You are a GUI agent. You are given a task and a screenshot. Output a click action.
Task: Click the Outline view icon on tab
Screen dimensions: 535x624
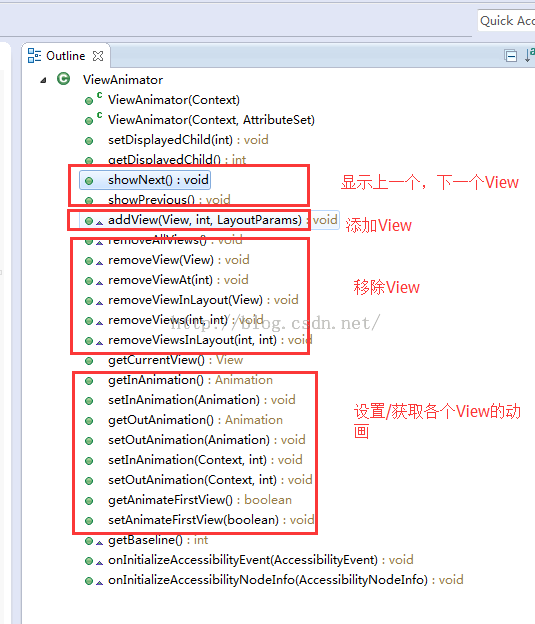34,56
